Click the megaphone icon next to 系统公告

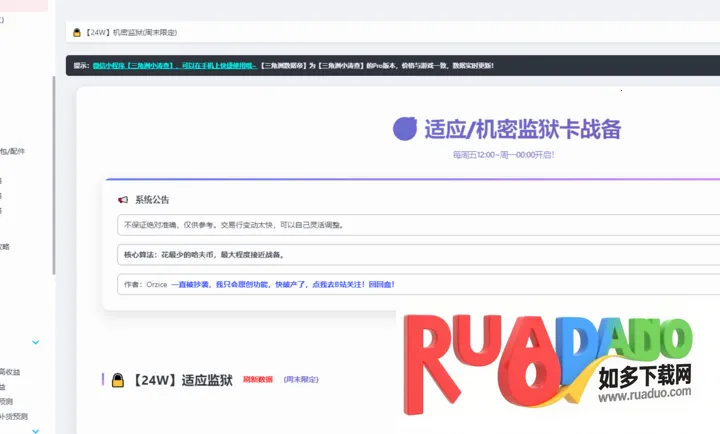pos(123,200)
